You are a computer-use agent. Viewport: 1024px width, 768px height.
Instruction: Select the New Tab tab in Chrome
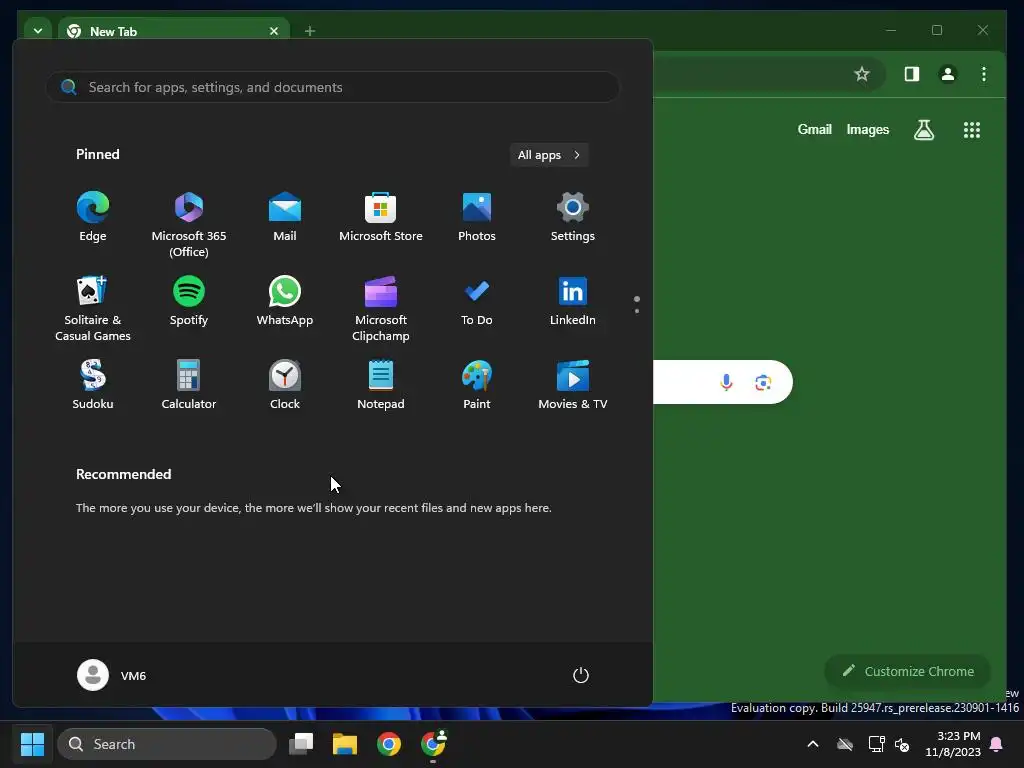(174, 31)
